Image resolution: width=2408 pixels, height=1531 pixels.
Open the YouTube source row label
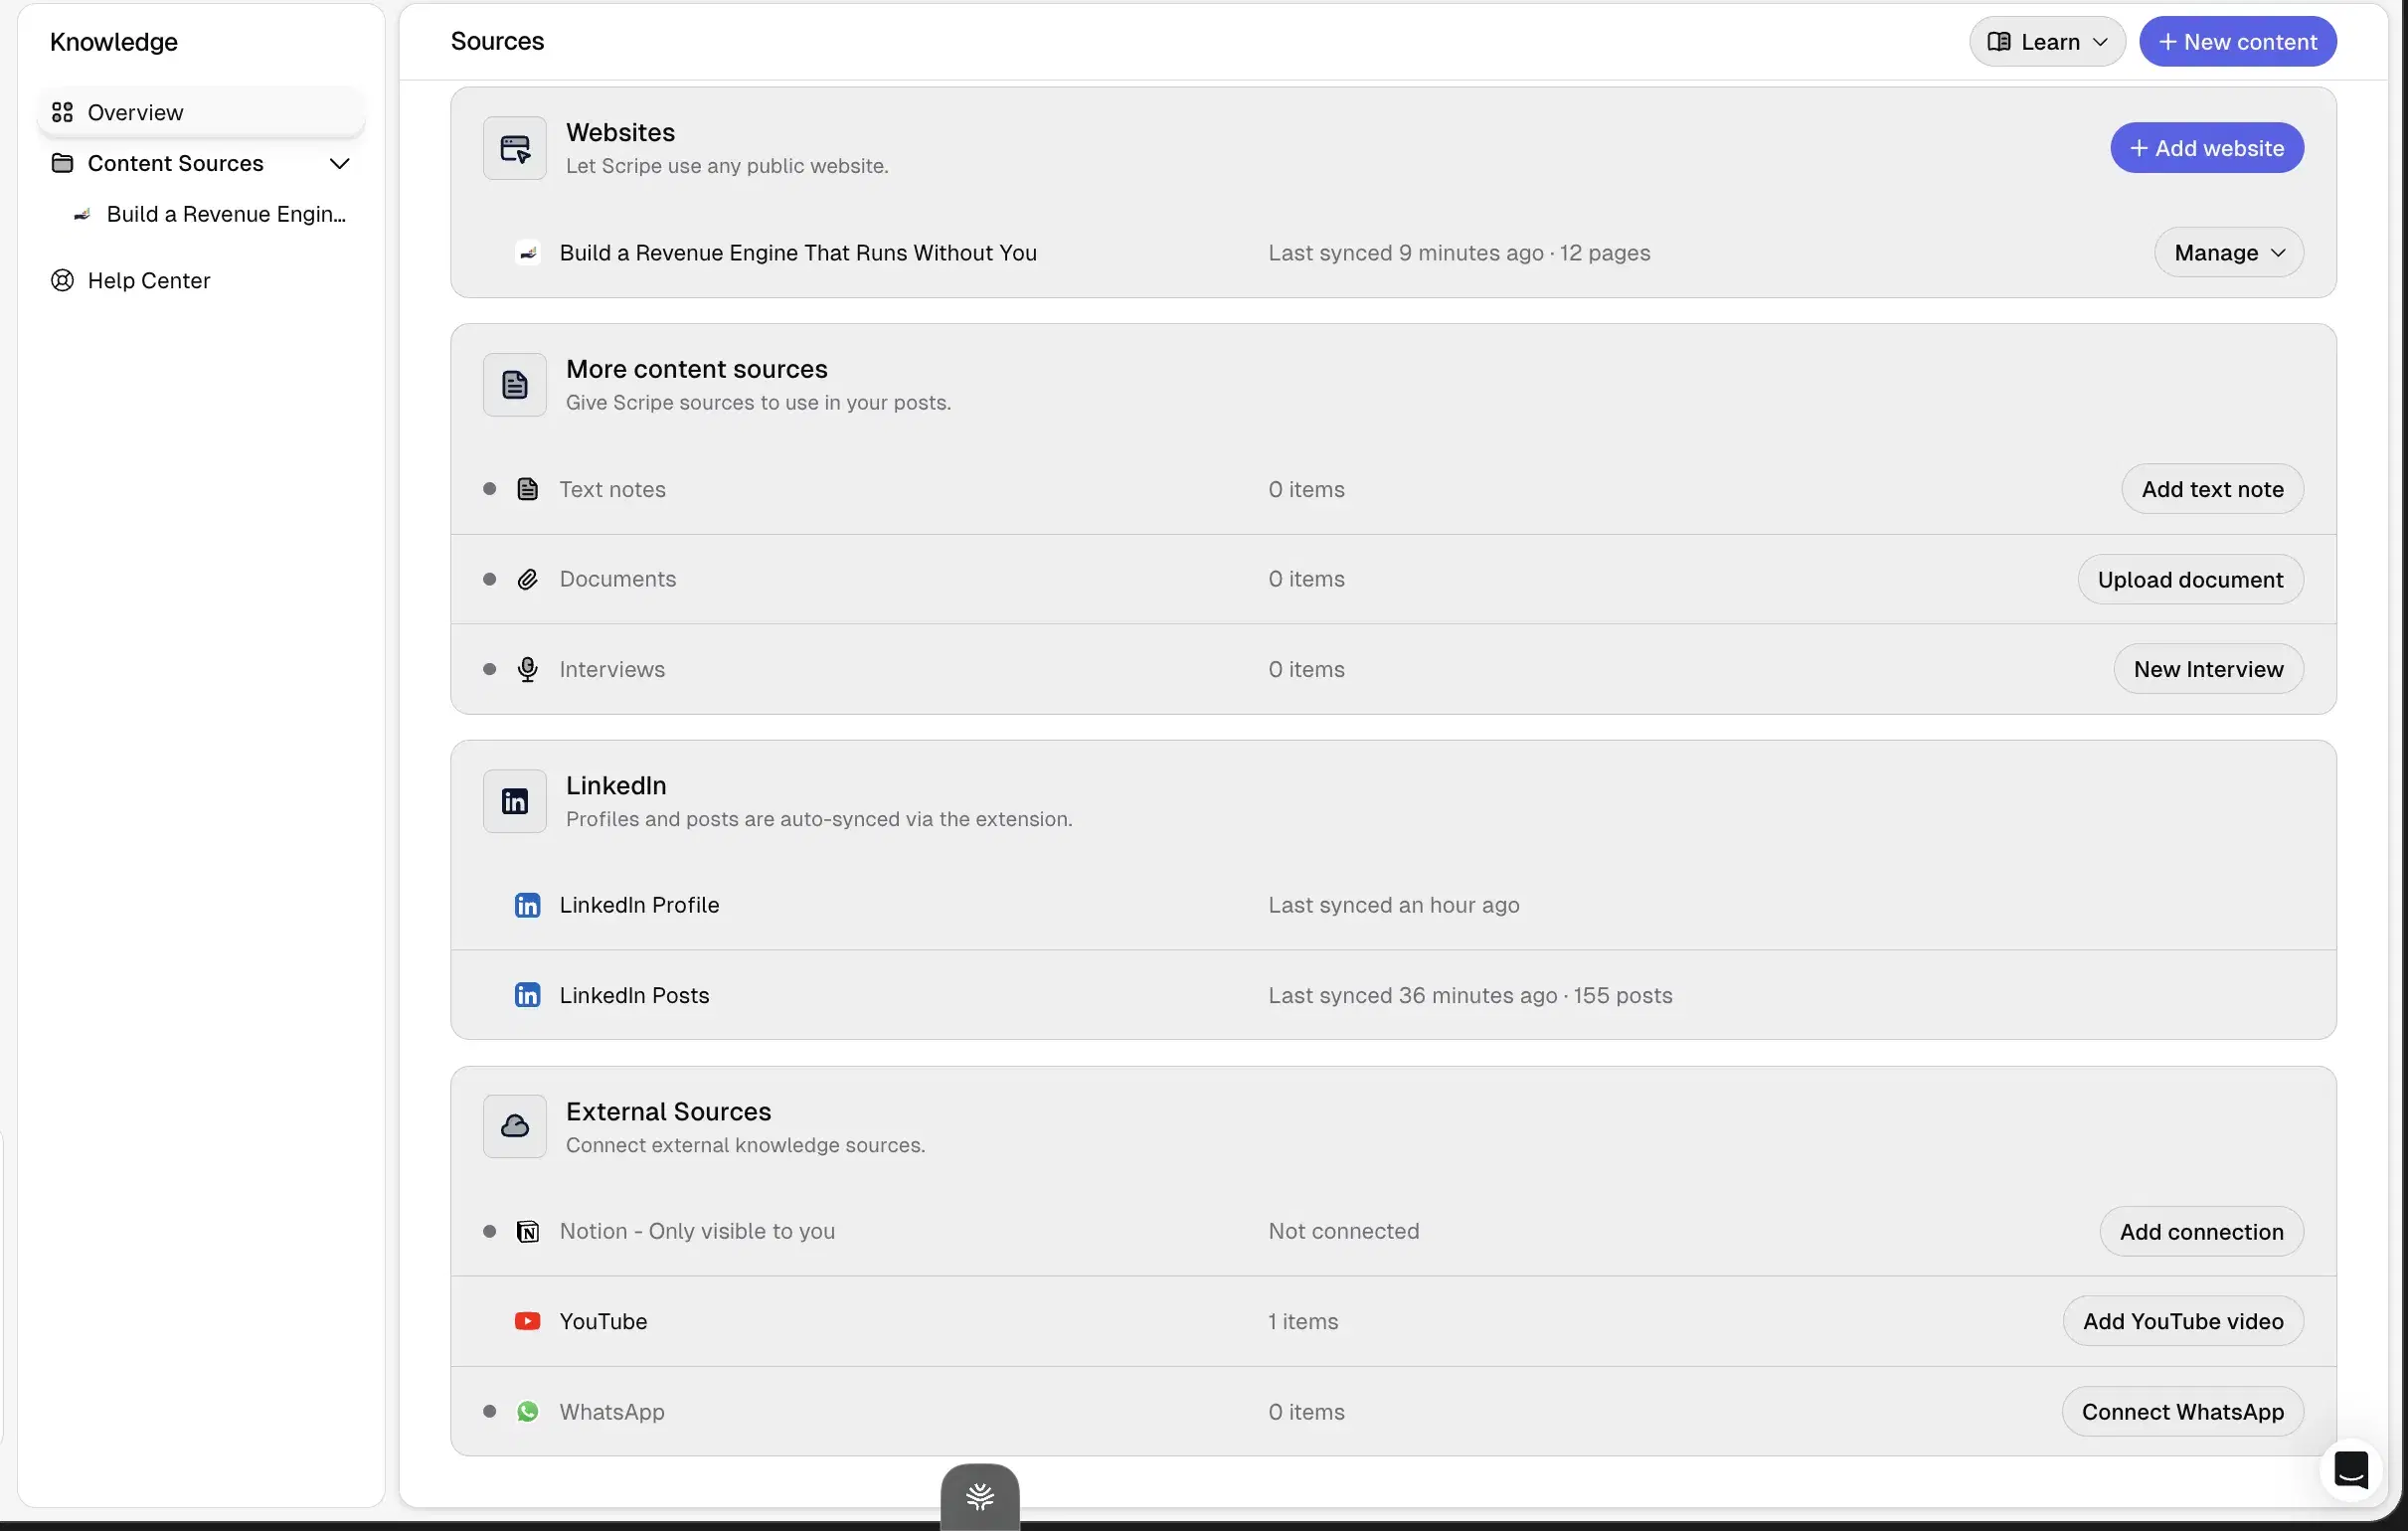pyautogui.click(x=603, y=1321)
